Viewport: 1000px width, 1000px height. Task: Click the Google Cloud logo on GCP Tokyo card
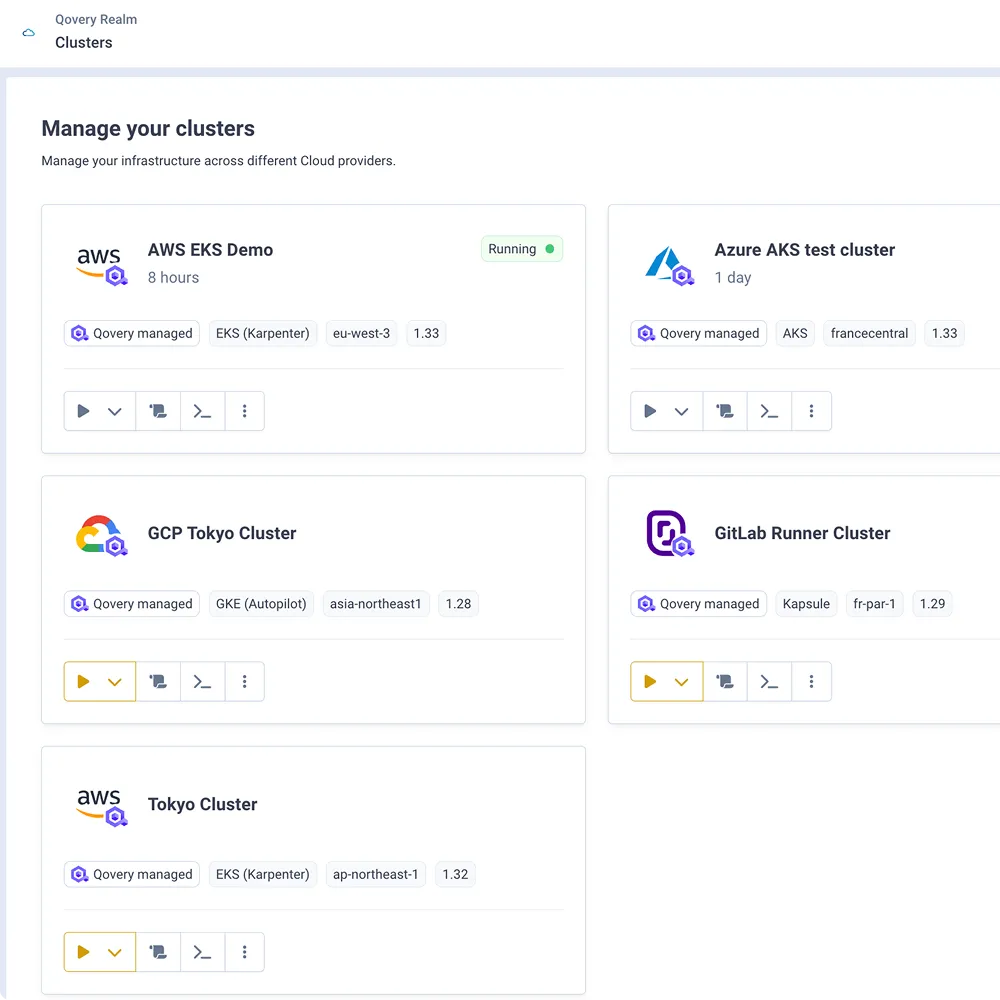coord(100,535)
